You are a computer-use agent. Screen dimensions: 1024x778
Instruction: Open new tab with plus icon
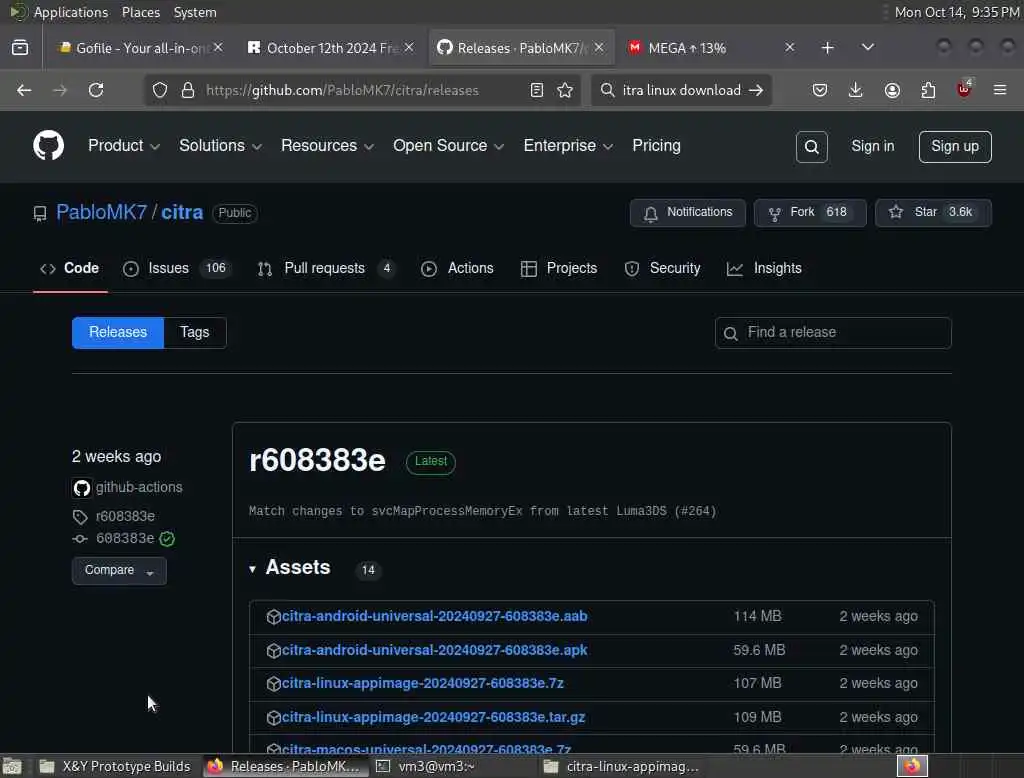click(x=827, y=48)
